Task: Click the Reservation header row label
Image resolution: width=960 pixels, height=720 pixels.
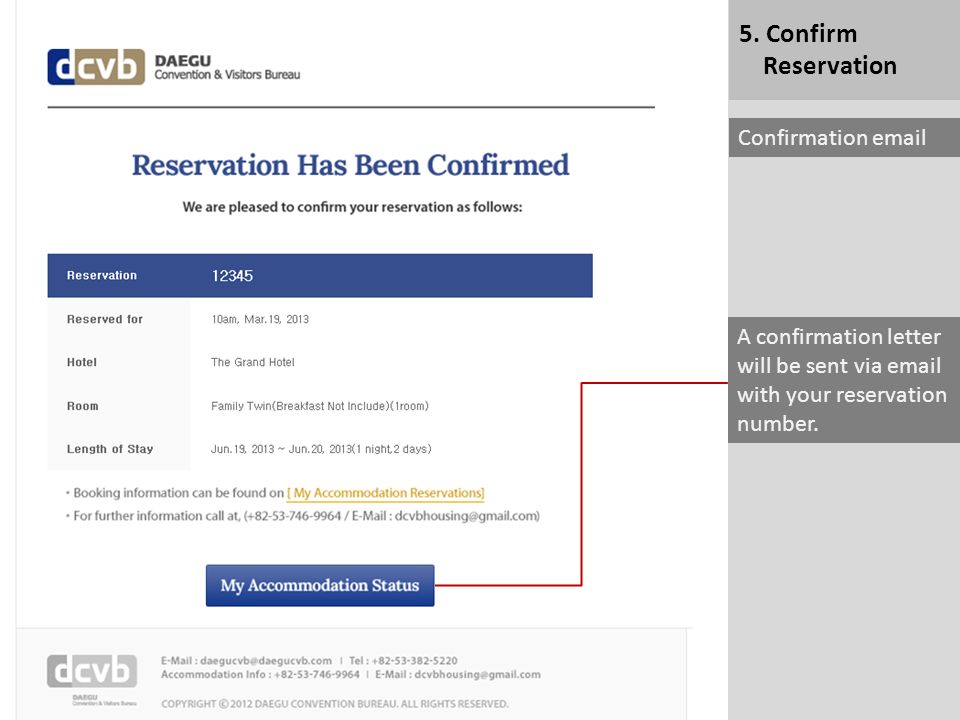Action: (x=102, y=276)
